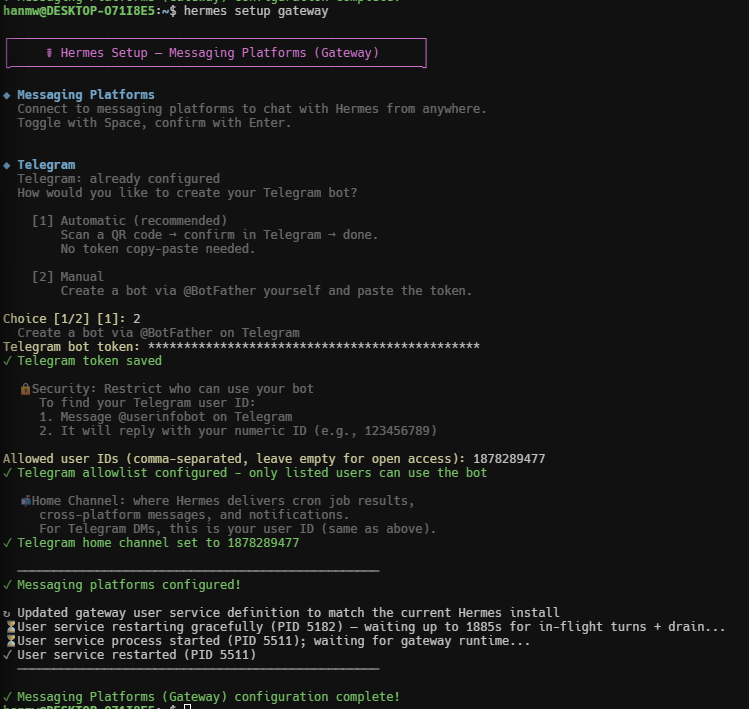Click the 'Choice [1/2] [1]: 2' prompt line
Viewport: 749px width, 709px height.
[72, 319]
